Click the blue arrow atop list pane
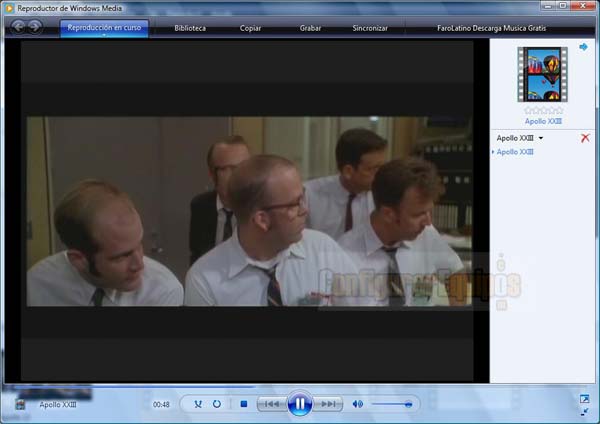The width and height of the screenshot is (600, 424). click(583, 47)
